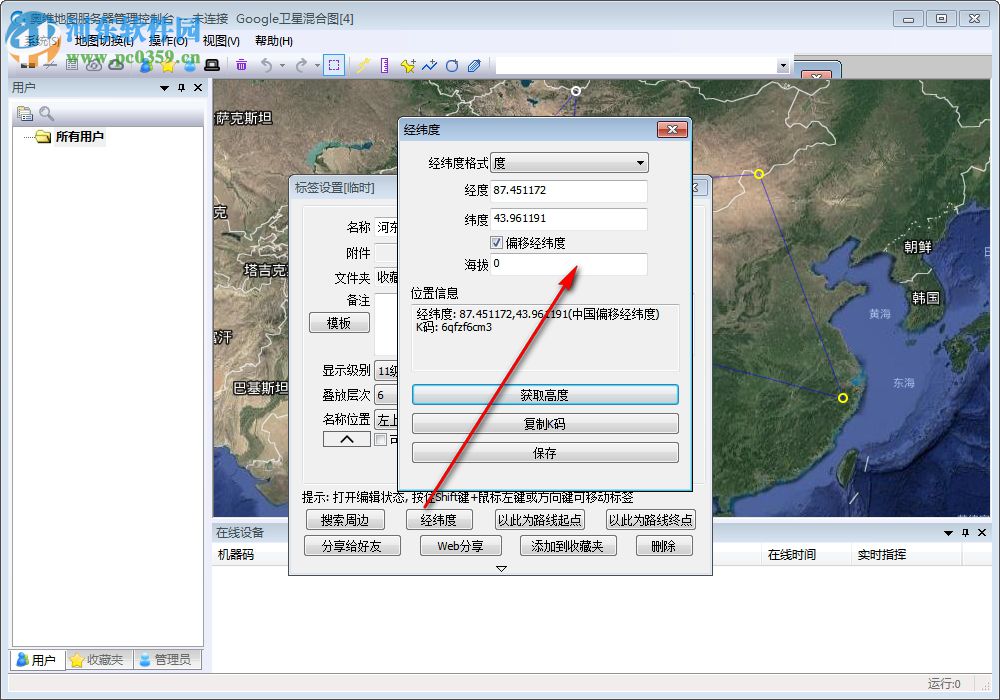Click the trash (delete) toolbar icon
Image resolution: width=1000 pixels, height=700 pixels.
point(242,64)
